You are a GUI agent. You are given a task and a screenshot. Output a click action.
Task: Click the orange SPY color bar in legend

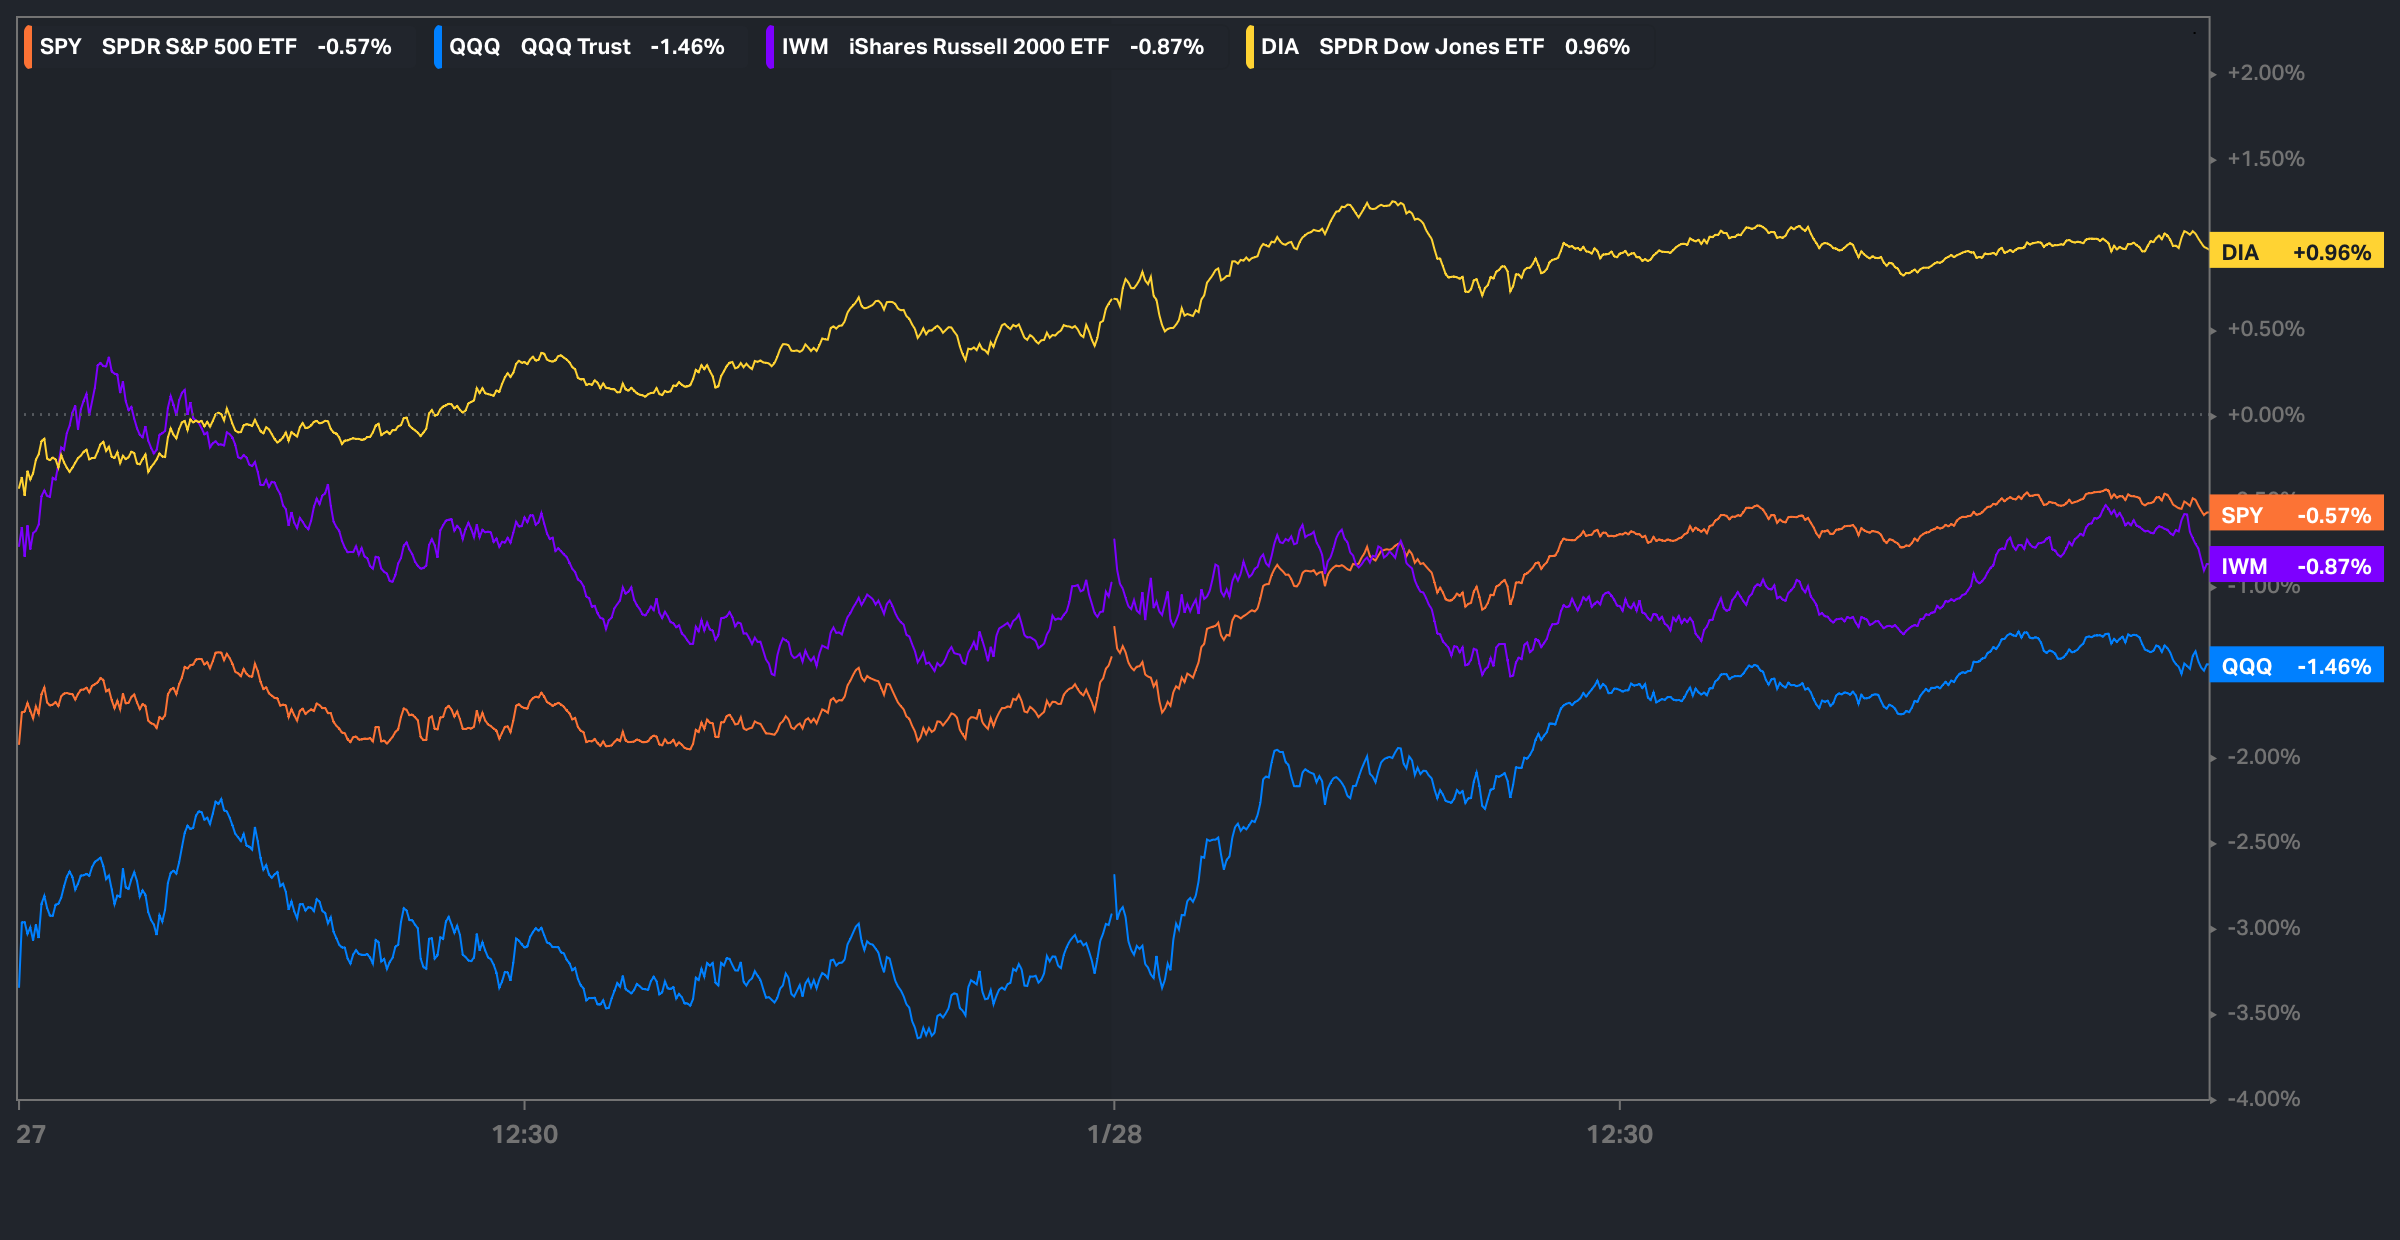(28, 47)
